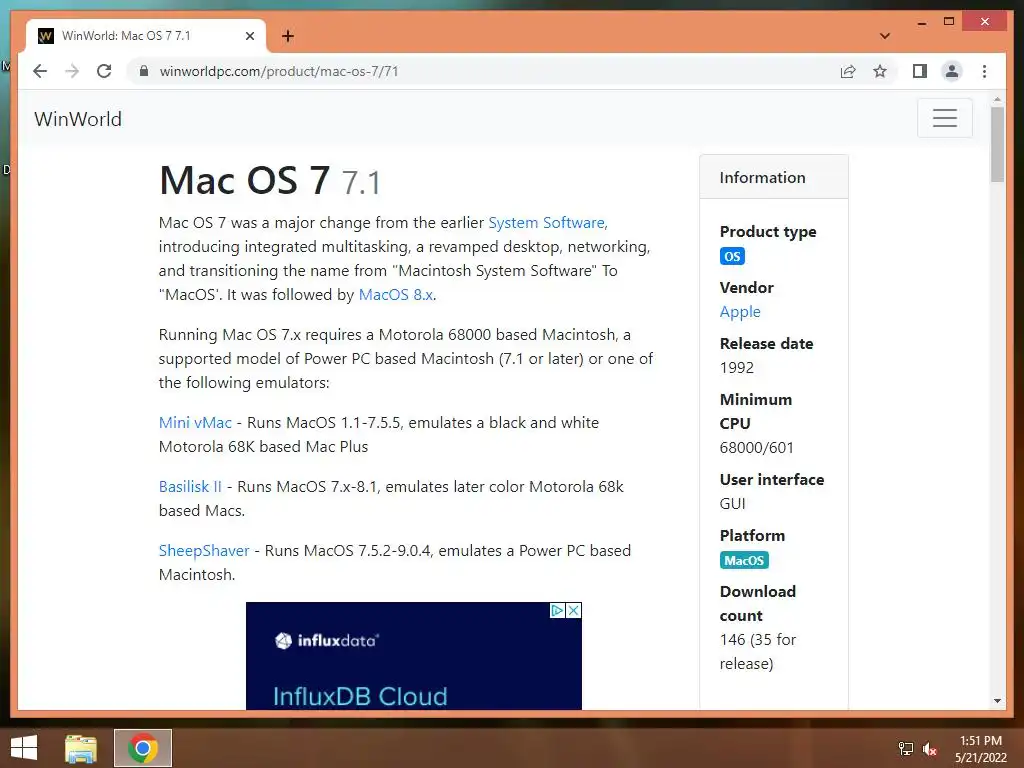Open the Windows Start menu
Screen dimensions: 1024x768
(24, 748)
